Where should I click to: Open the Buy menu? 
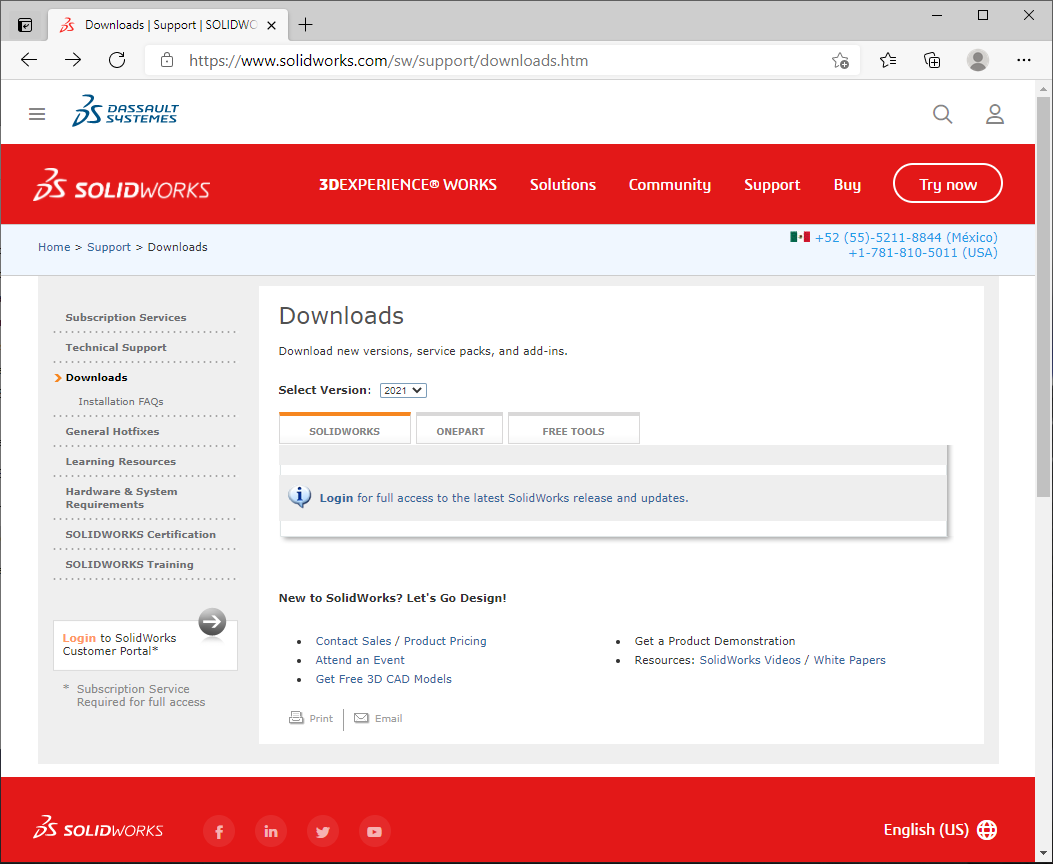tap(847, 185)
